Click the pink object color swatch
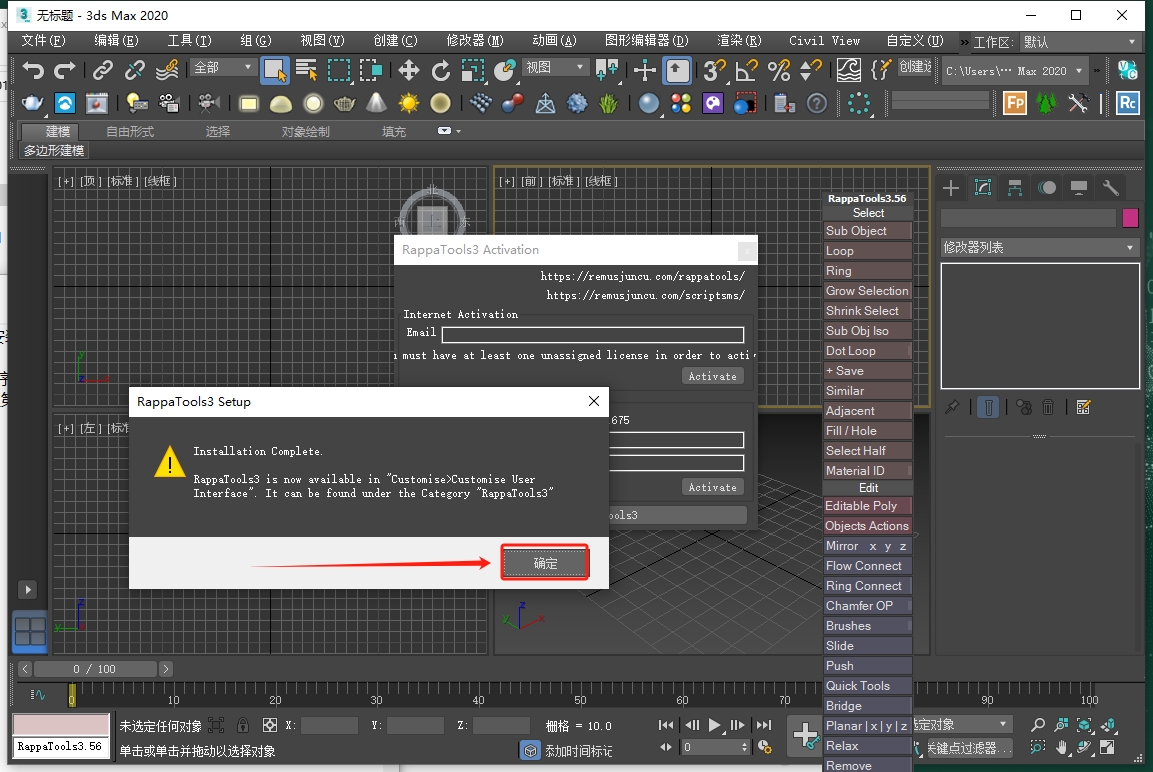This screenshot has height=772, width=1153. click(x=1130, y=217)
